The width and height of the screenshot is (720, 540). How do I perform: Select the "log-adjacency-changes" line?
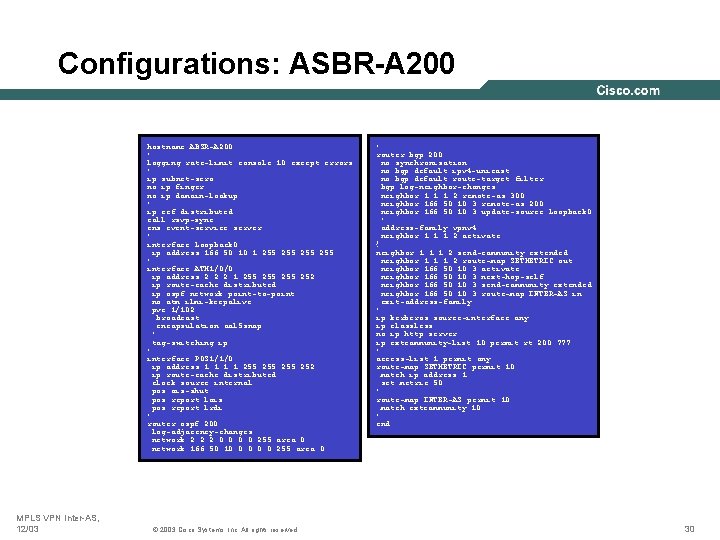(202, 432)
